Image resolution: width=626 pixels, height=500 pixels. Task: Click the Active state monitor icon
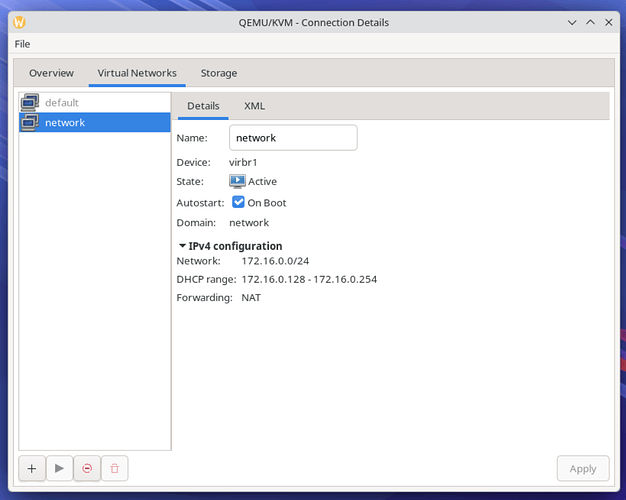click(x=237, y=181)
